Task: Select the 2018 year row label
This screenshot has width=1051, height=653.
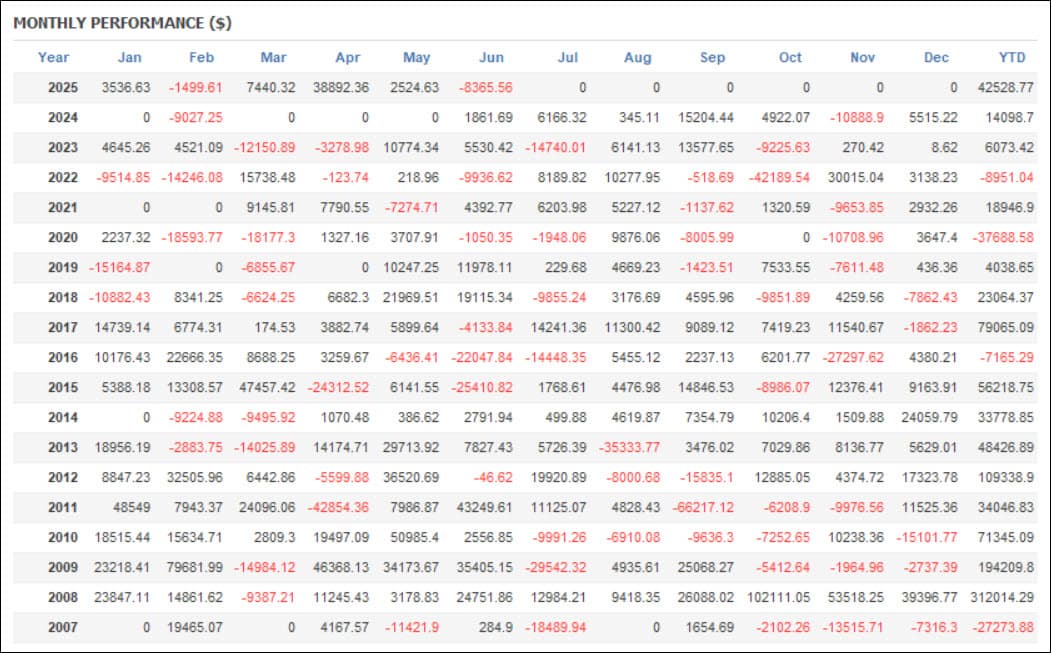Action: click(x=62, y=298)
